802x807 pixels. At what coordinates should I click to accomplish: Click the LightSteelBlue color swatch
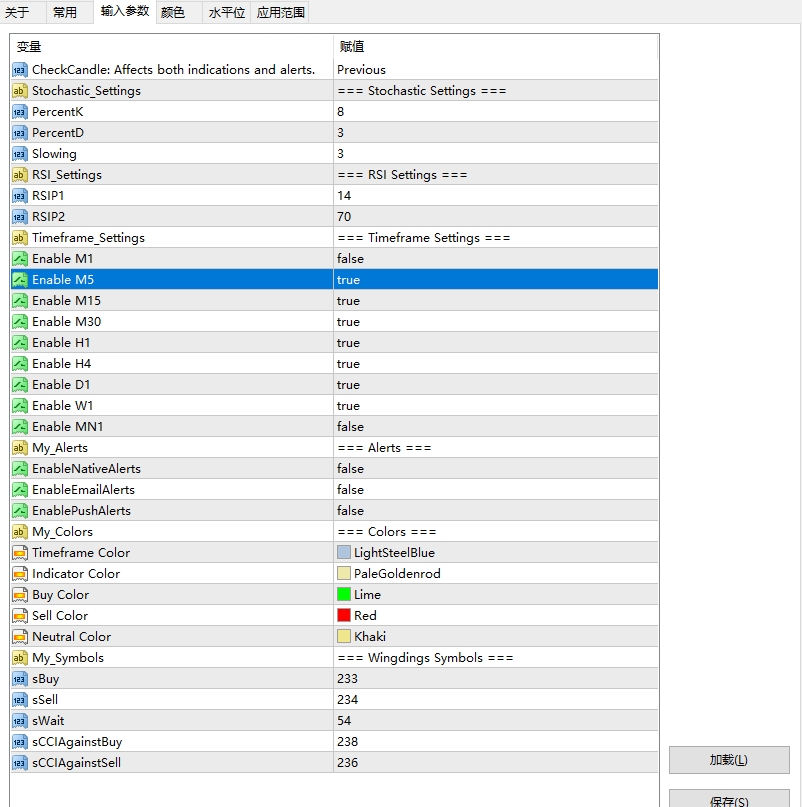coord(344,553)
